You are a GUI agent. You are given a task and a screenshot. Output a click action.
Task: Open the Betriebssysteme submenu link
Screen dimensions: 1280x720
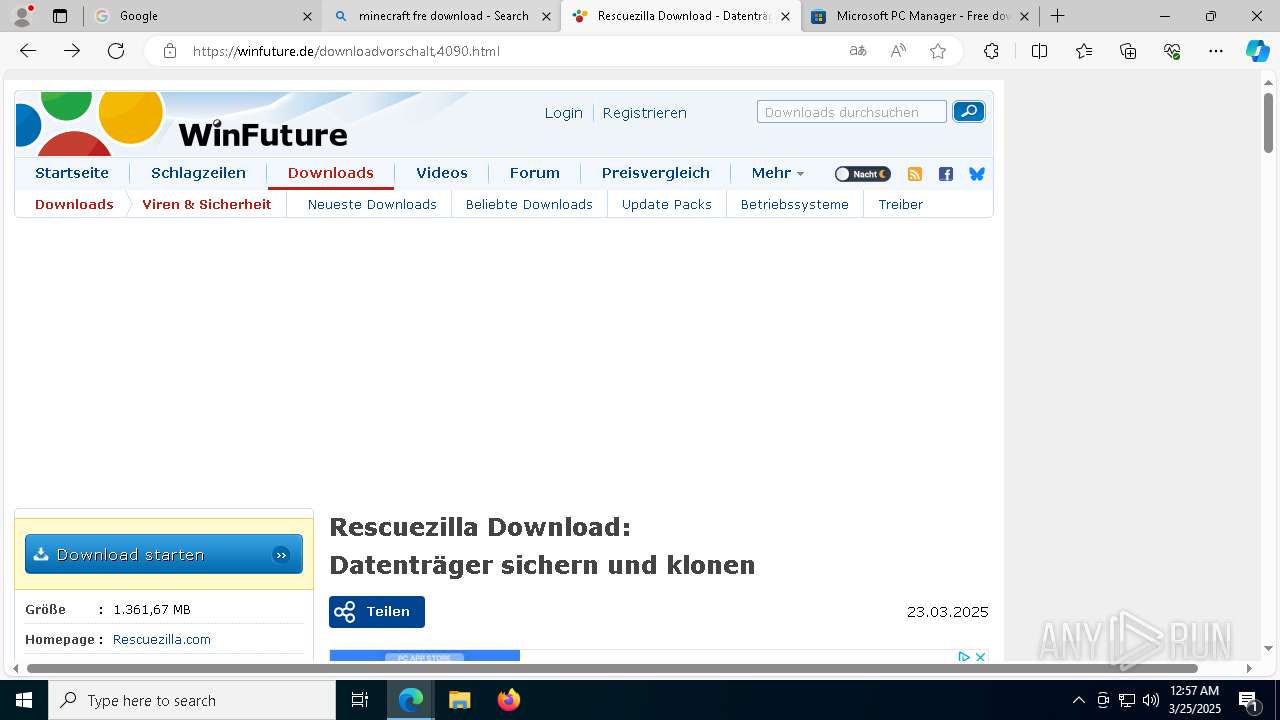tap(795, 204)
